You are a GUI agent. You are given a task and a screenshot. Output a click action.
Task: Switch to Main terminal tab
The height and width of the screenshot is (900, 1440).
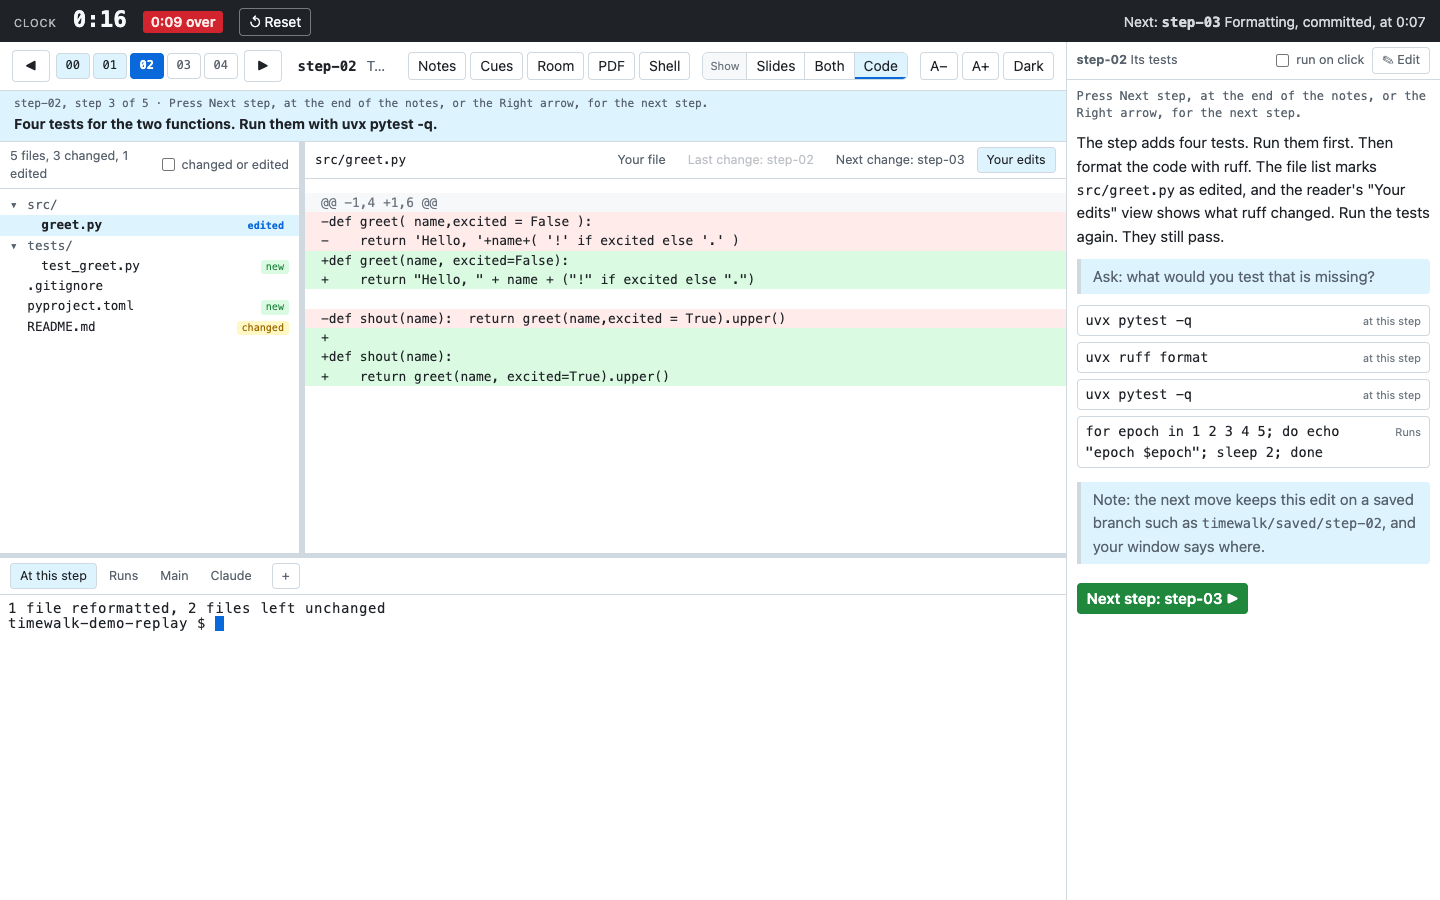click(174, 576)
